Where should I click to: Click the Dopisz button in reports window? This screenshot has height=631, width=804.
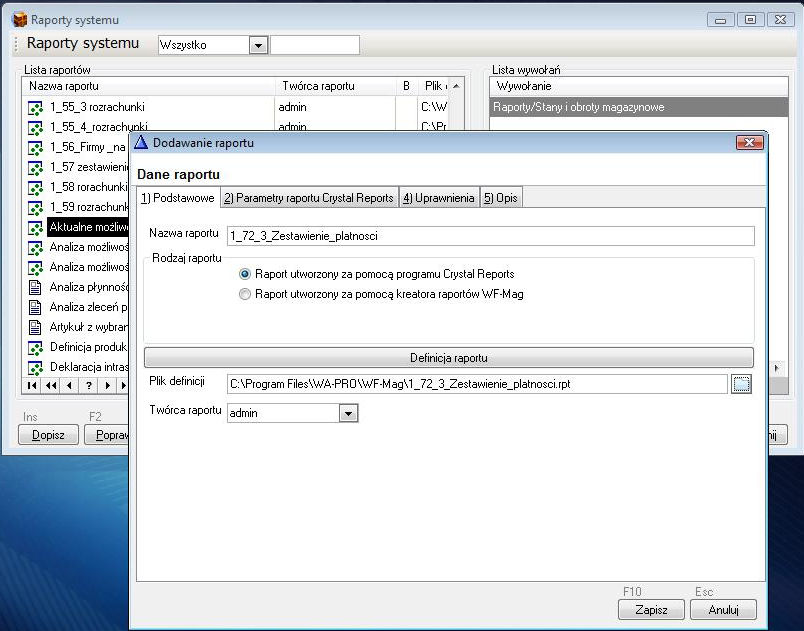48,435
